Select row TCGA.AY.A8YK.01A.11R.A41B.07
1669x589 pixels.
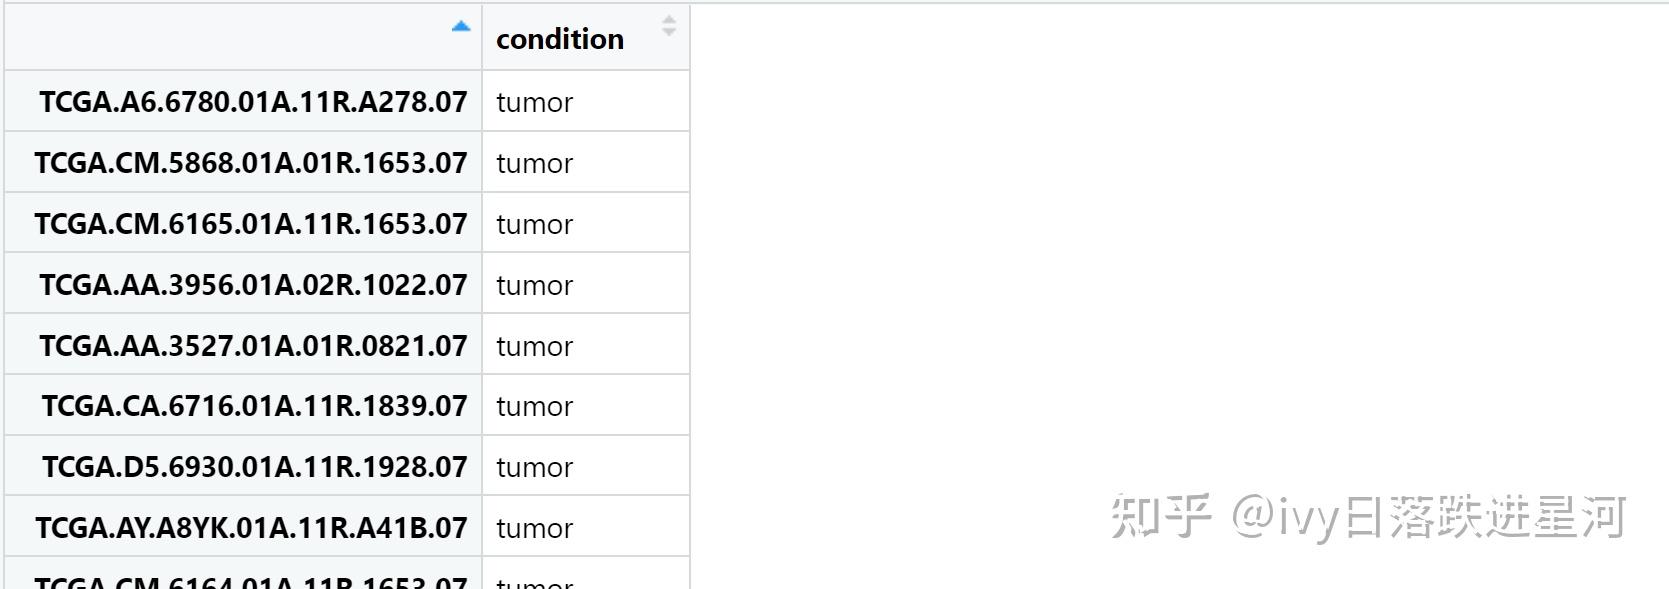point(251,528)
